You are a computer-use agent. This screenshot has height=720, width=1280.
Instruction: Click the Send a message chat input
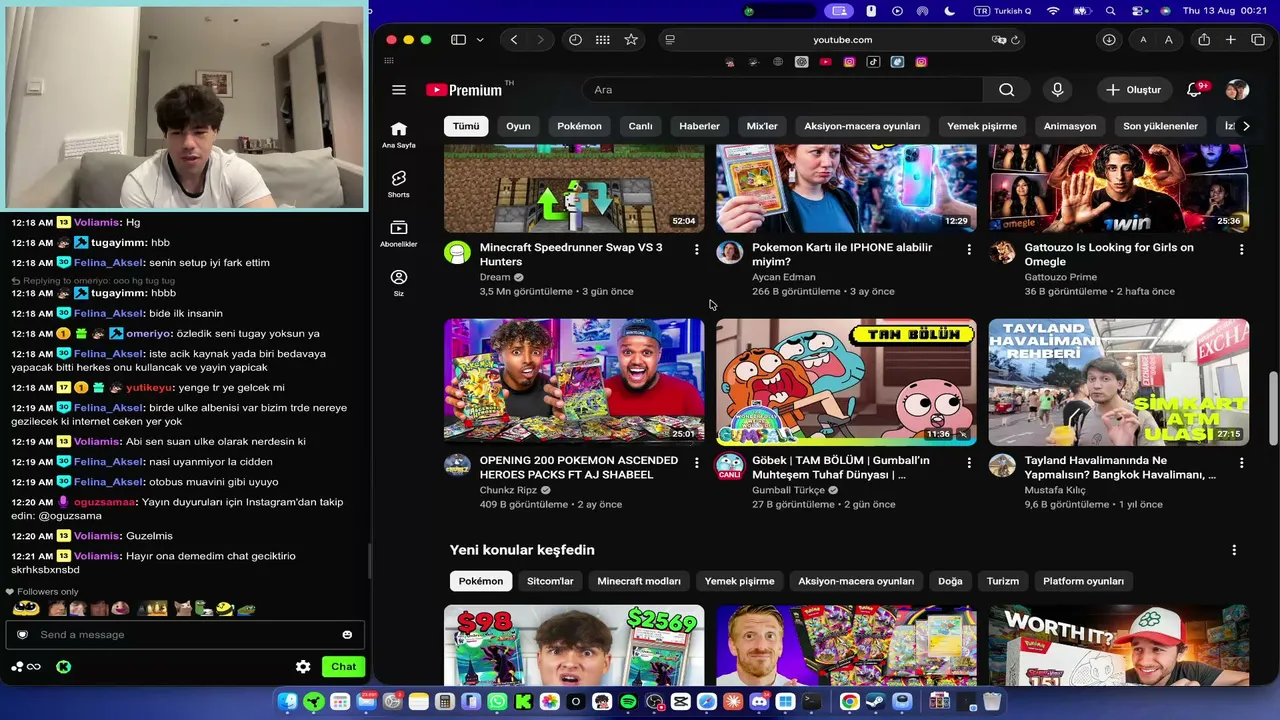[x=185, y=635]
